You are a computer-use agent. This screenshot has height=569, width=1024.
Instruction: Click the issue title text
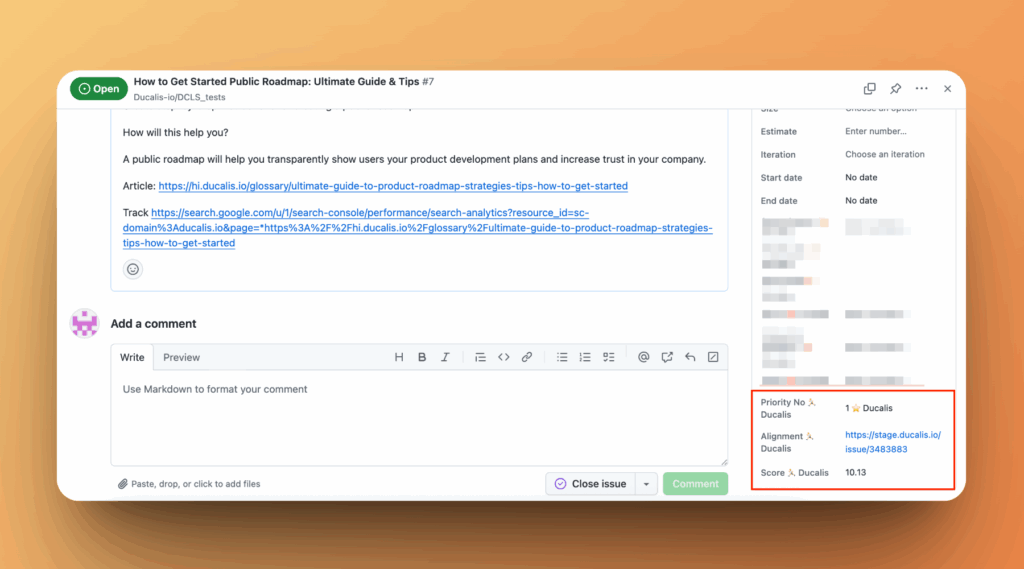point(276,82)
